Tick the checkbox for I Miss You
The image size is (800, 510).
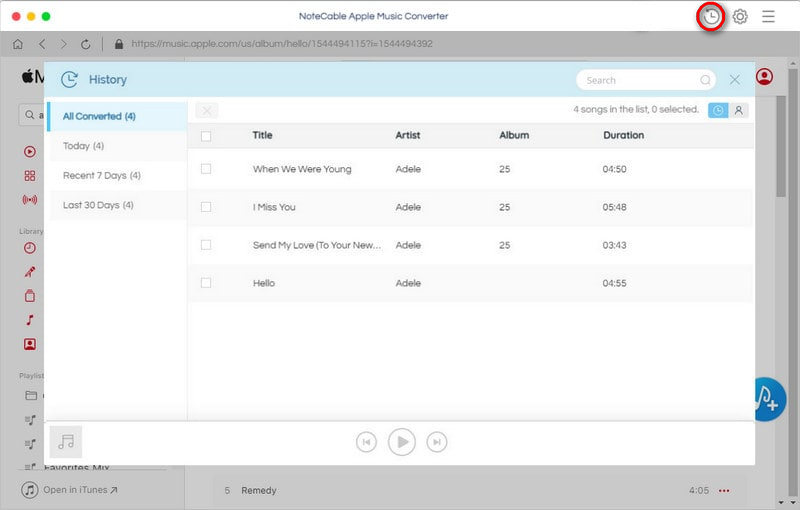206,207
